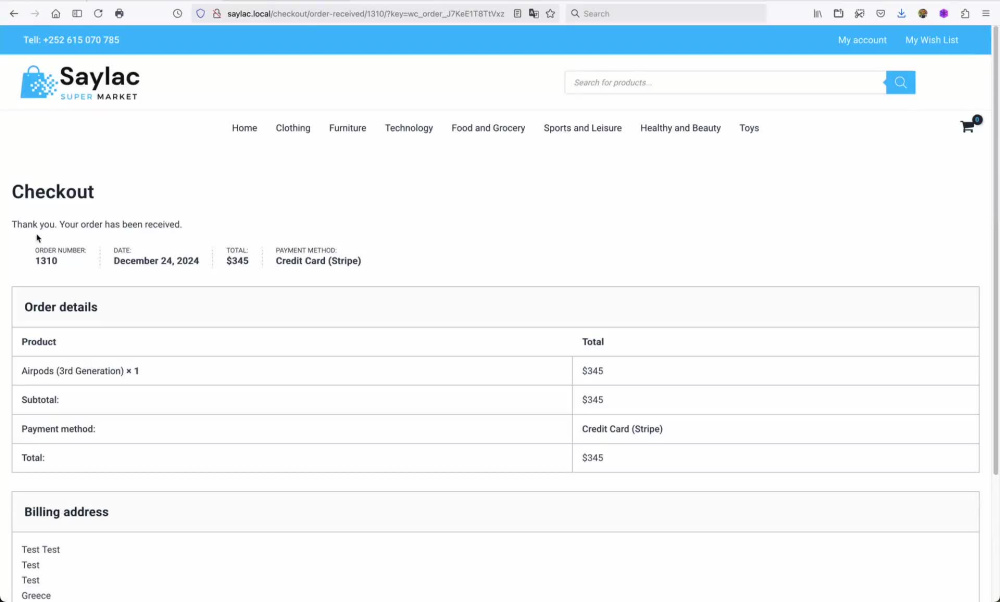Click order number 1310
This screenshot has width=1000, height=602.
point(46,261)
